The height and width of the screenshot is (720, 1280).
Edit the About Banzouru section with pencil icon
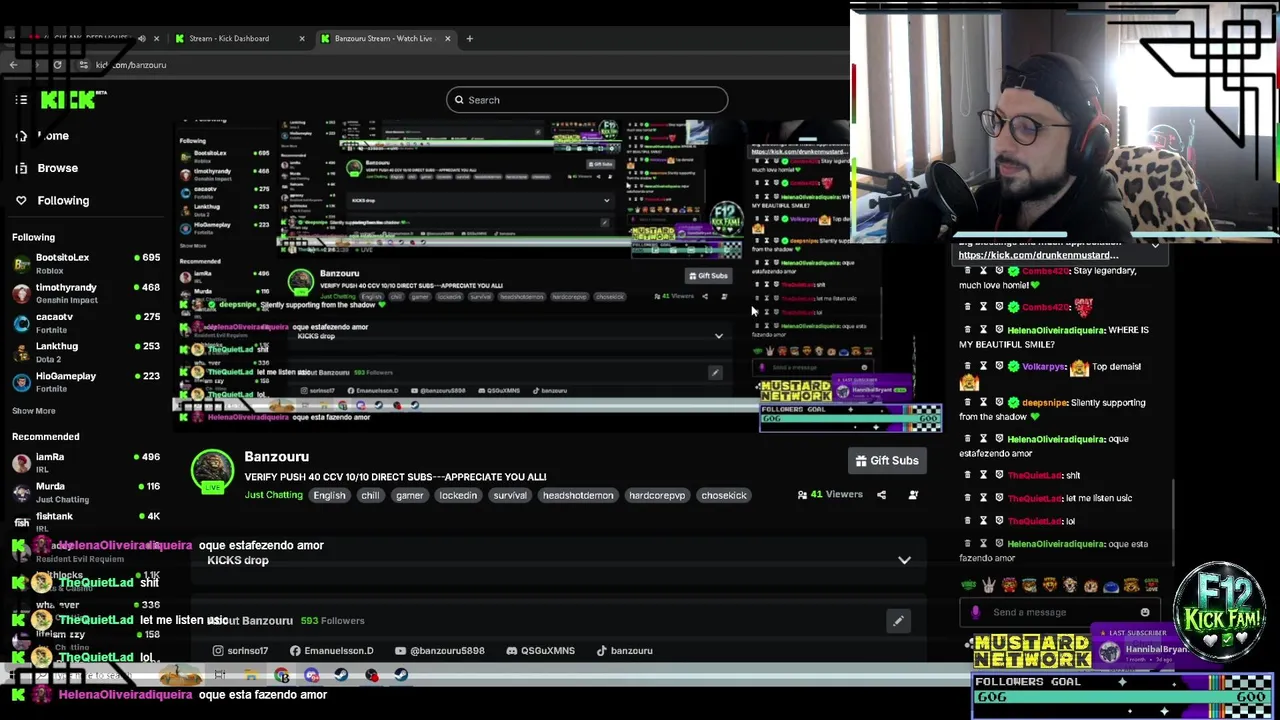pos(898,621)
